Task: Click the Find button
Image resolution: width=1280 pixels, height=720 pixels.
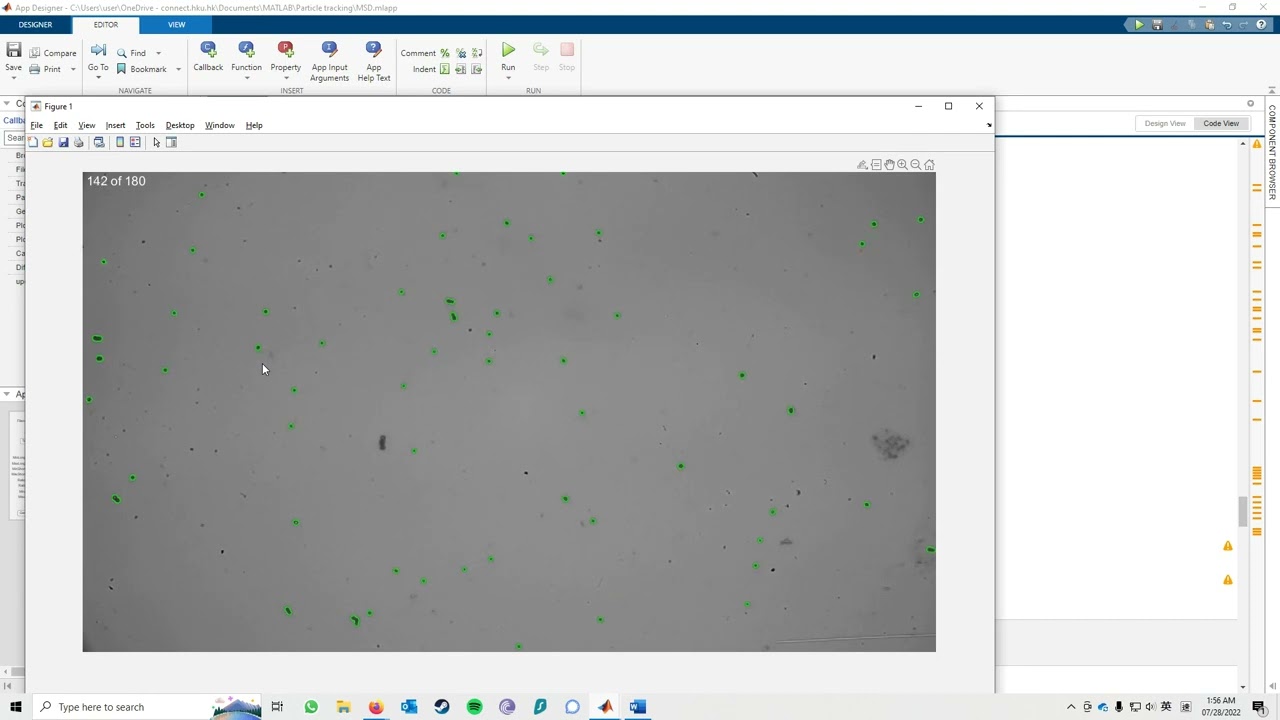Action: coord(131,53)
